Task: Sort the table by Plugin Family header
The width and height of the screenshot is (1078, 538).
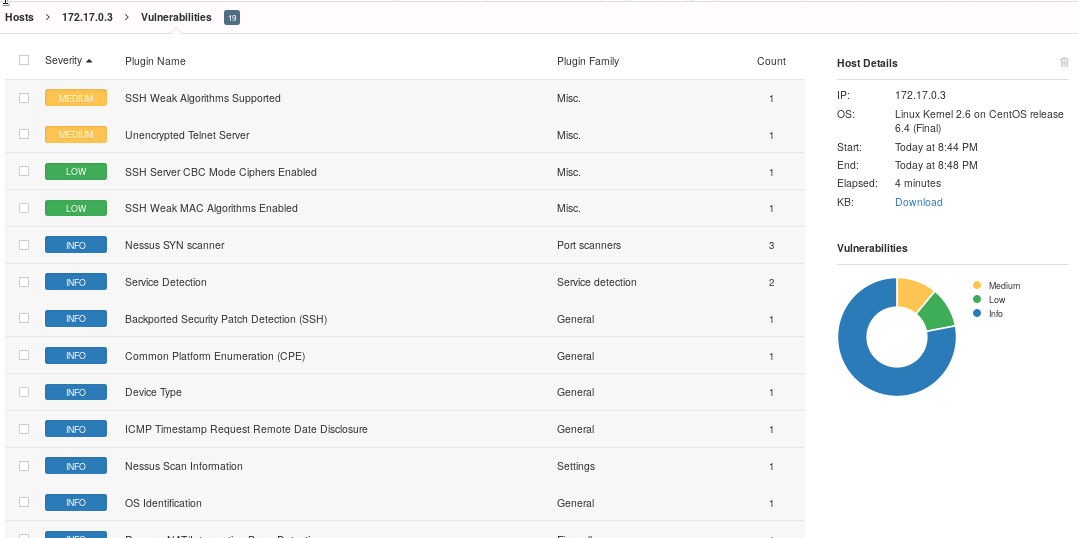Action: coord(587,61)
